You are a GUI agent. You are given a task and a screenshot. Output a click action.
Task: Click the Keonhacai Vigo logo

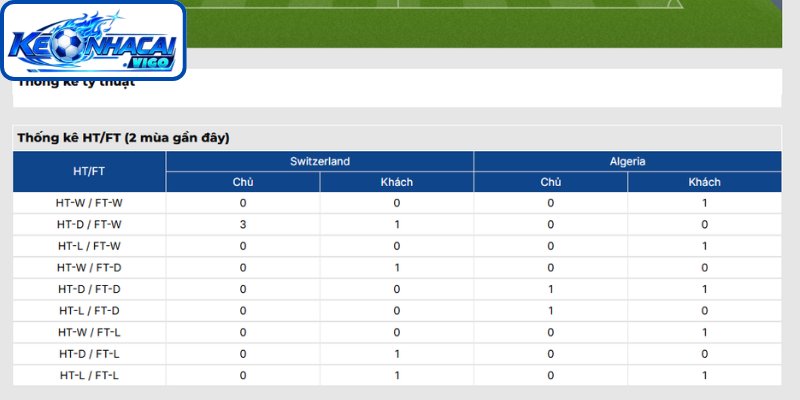[x=93, y=40]
